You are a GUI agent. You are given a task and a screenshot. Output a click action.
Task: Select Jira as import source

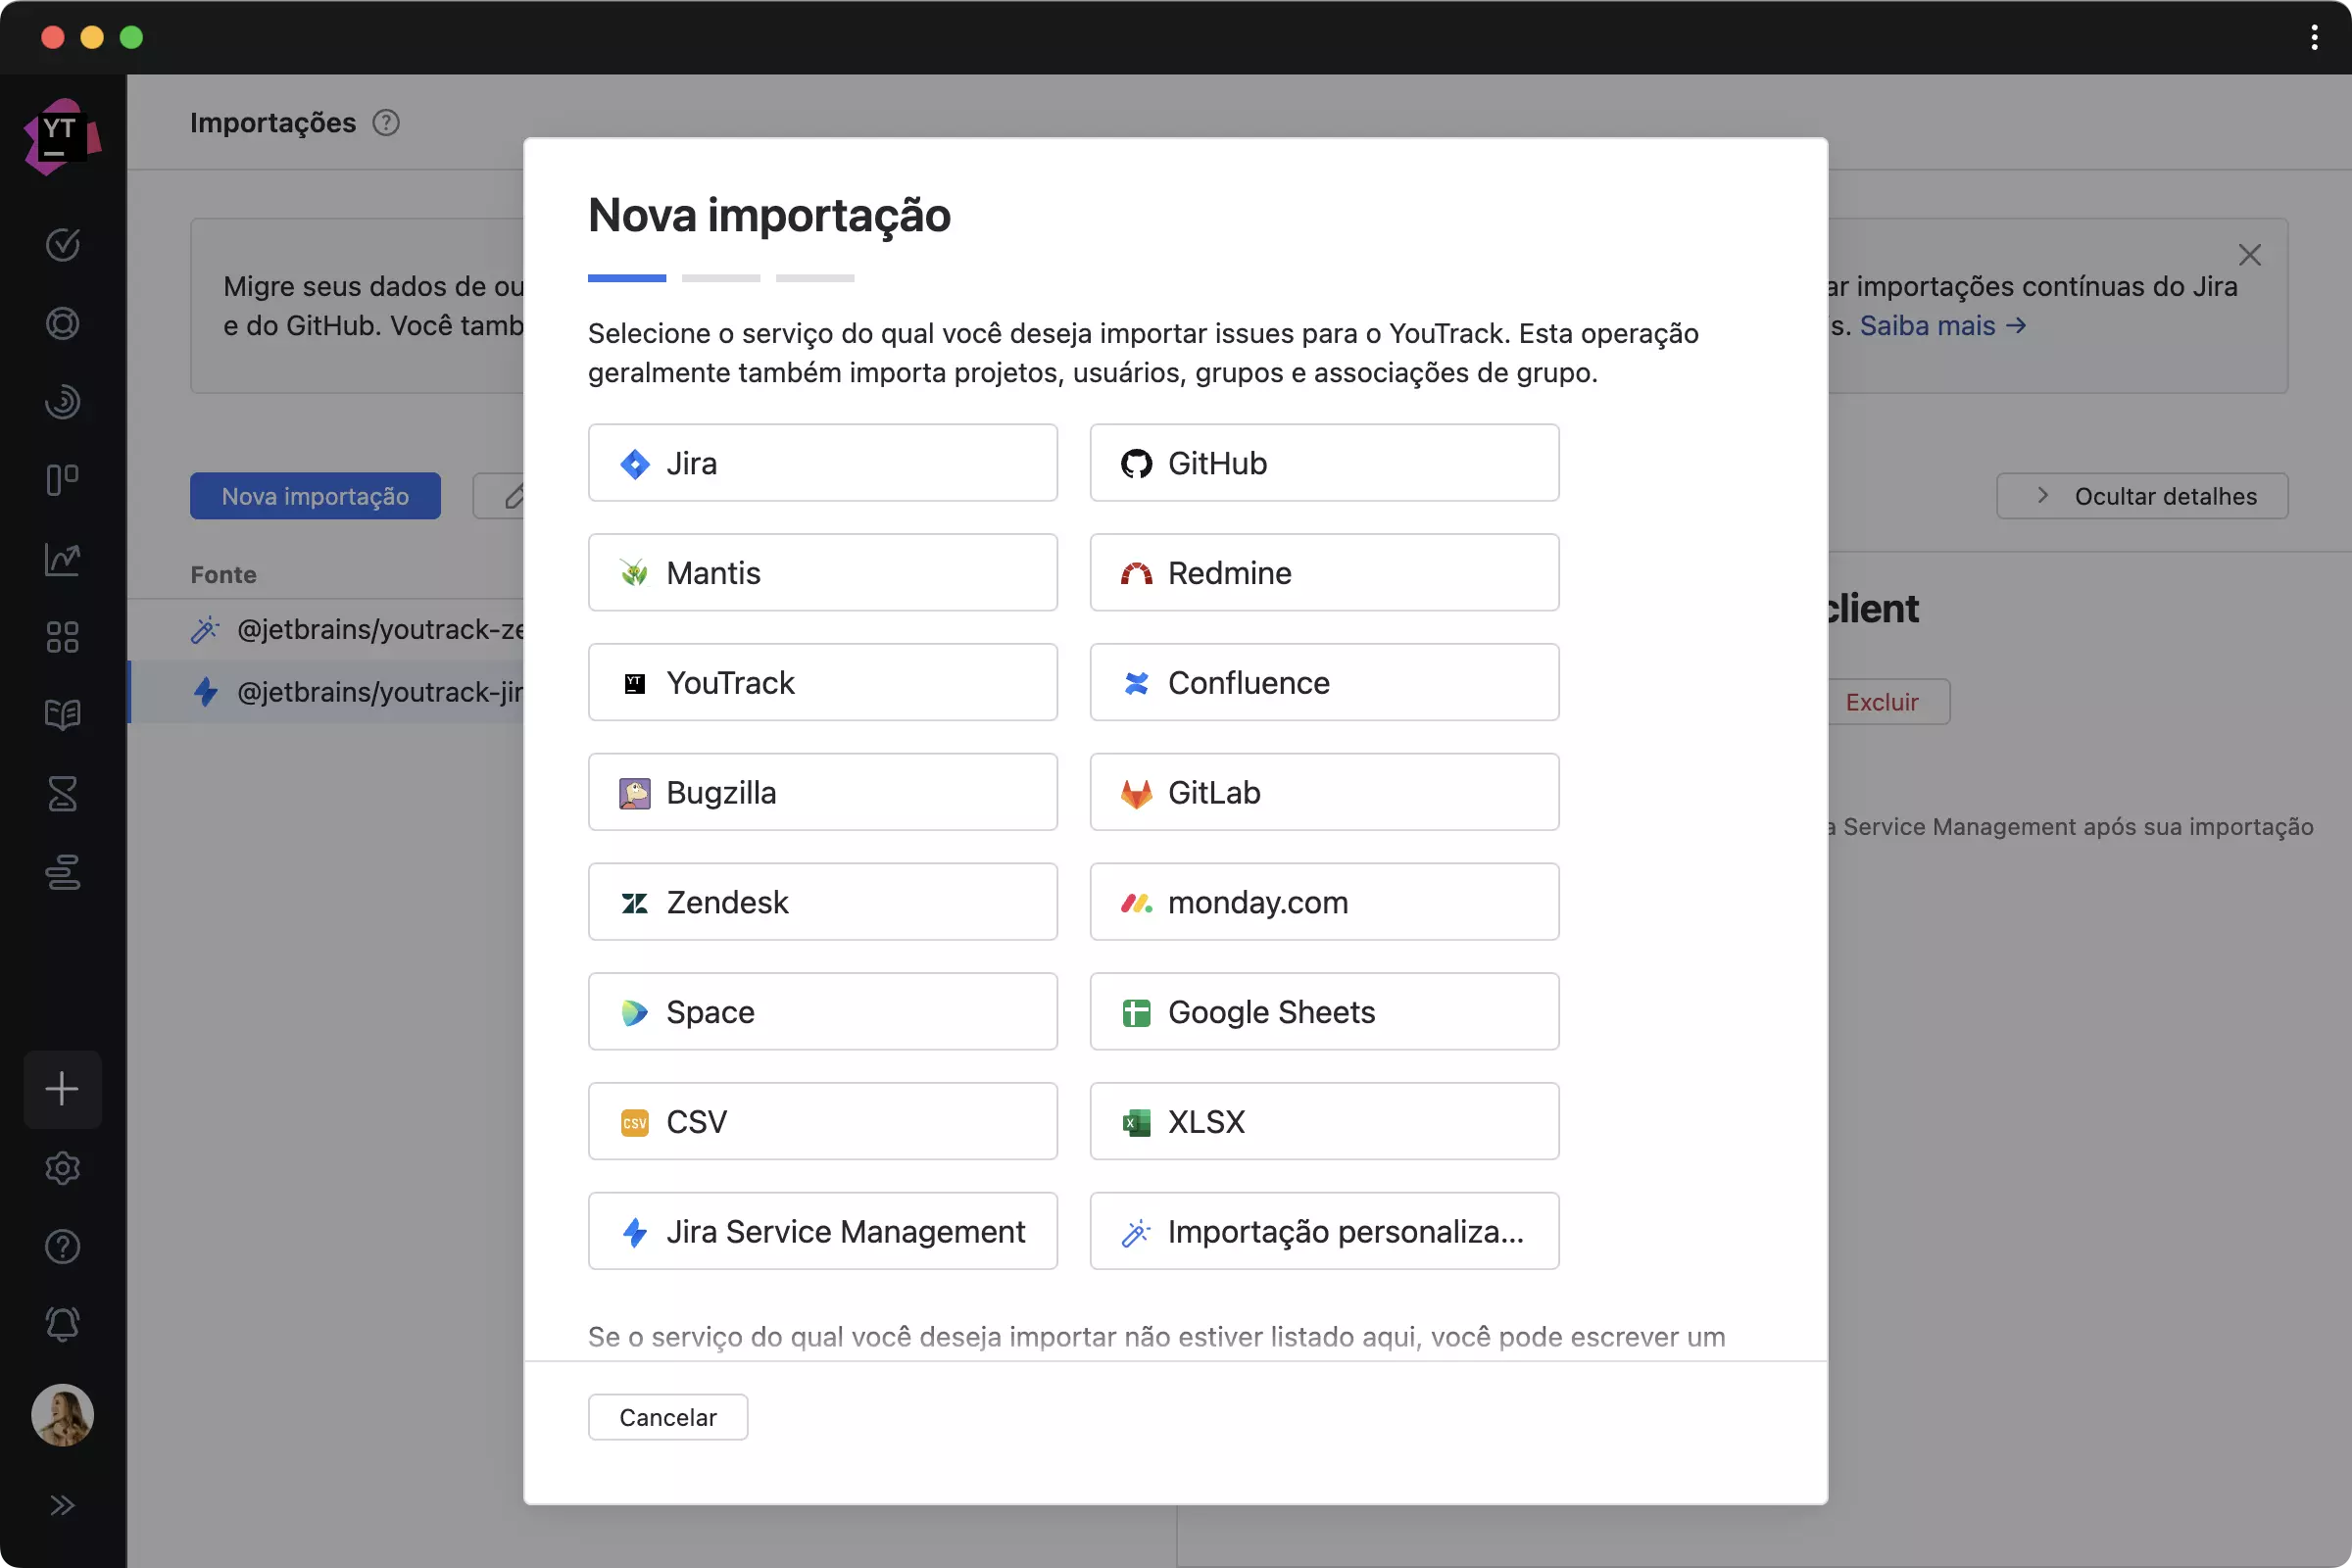pos(822,462)
